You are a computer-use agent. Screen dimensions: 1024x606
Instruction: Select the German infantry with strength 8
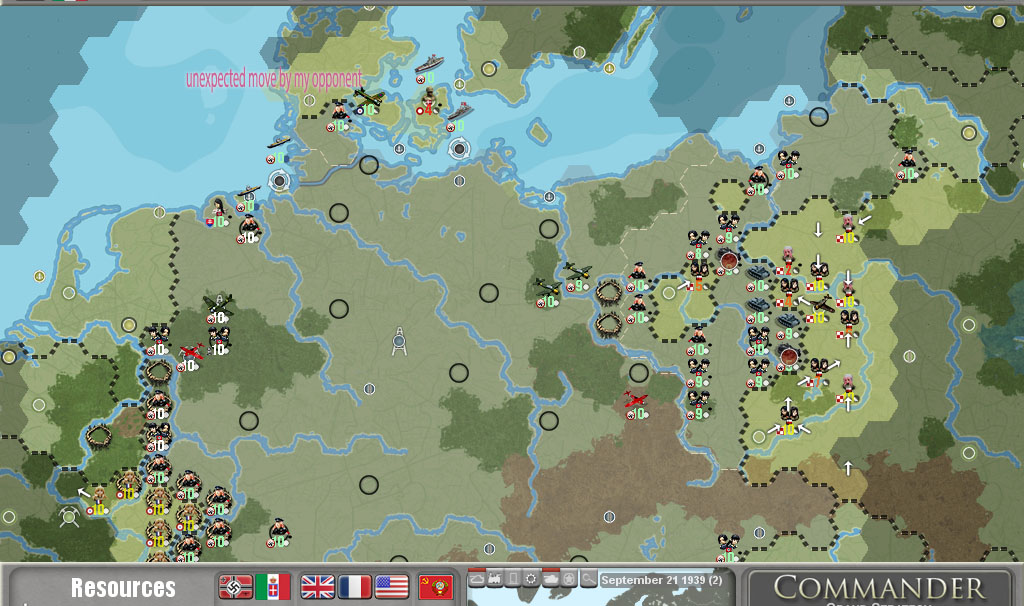tap(697, 244)
